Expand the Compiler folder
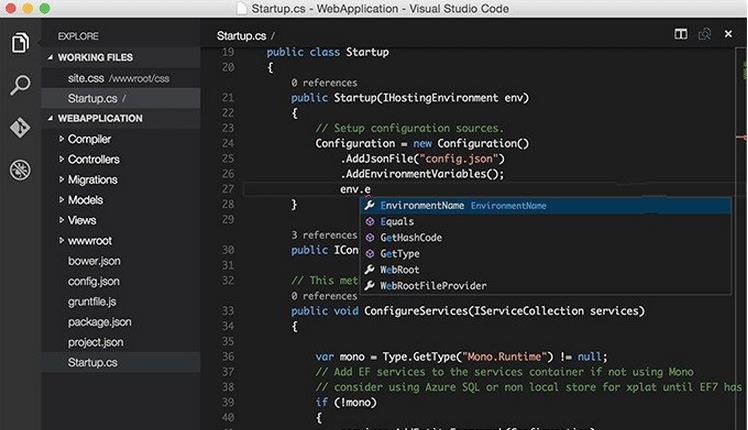Viewport: 748px width, 430px height. (x=62, y=139)
